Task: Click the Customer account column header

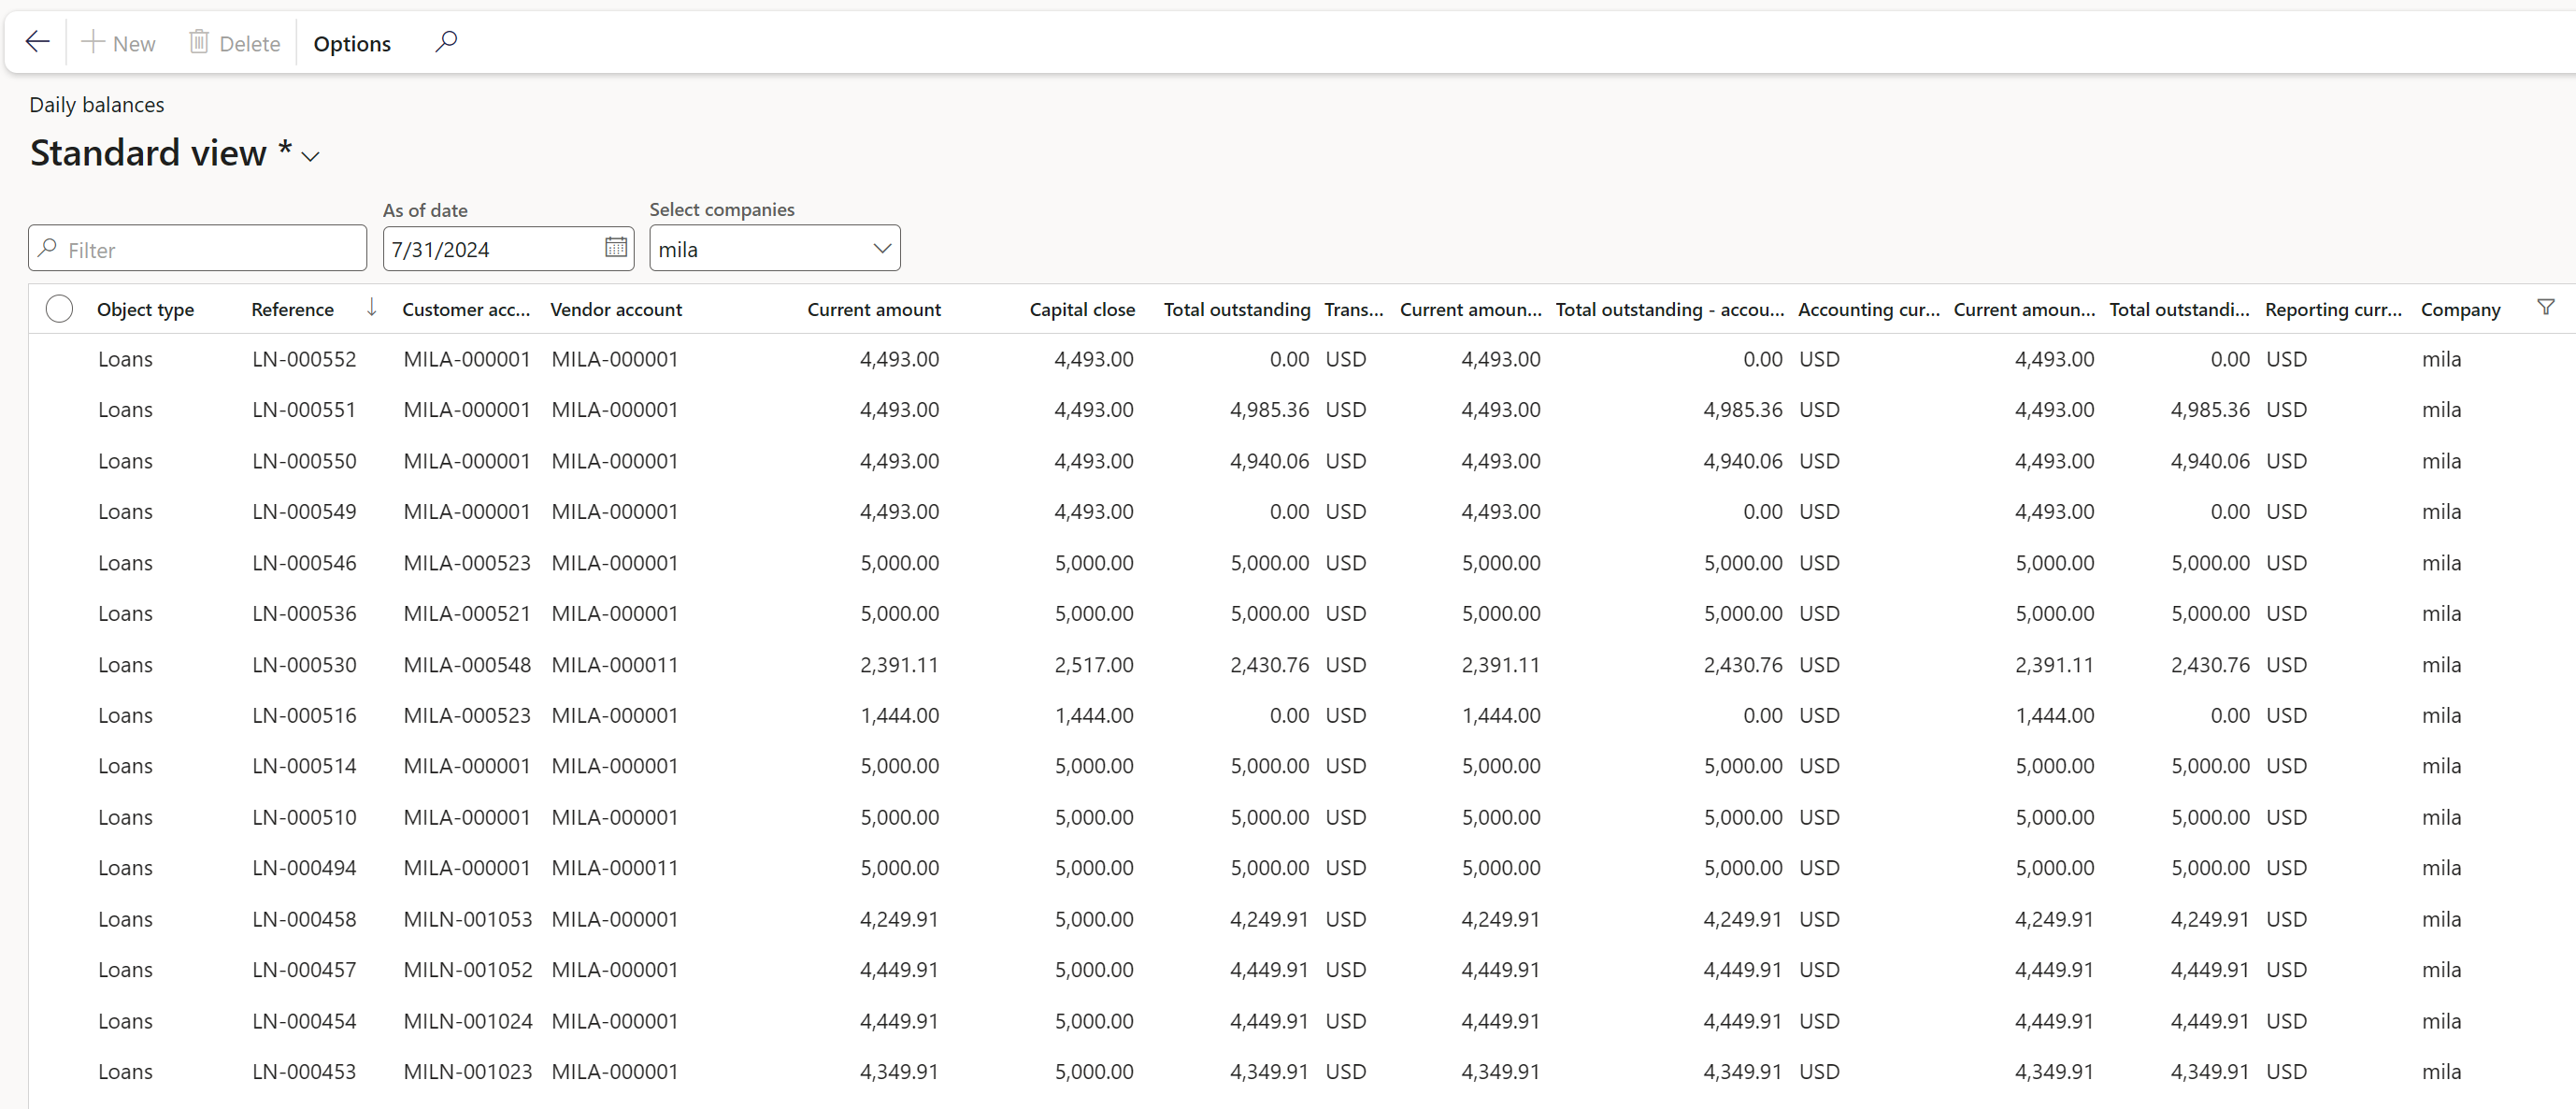Action: point(466,310)
